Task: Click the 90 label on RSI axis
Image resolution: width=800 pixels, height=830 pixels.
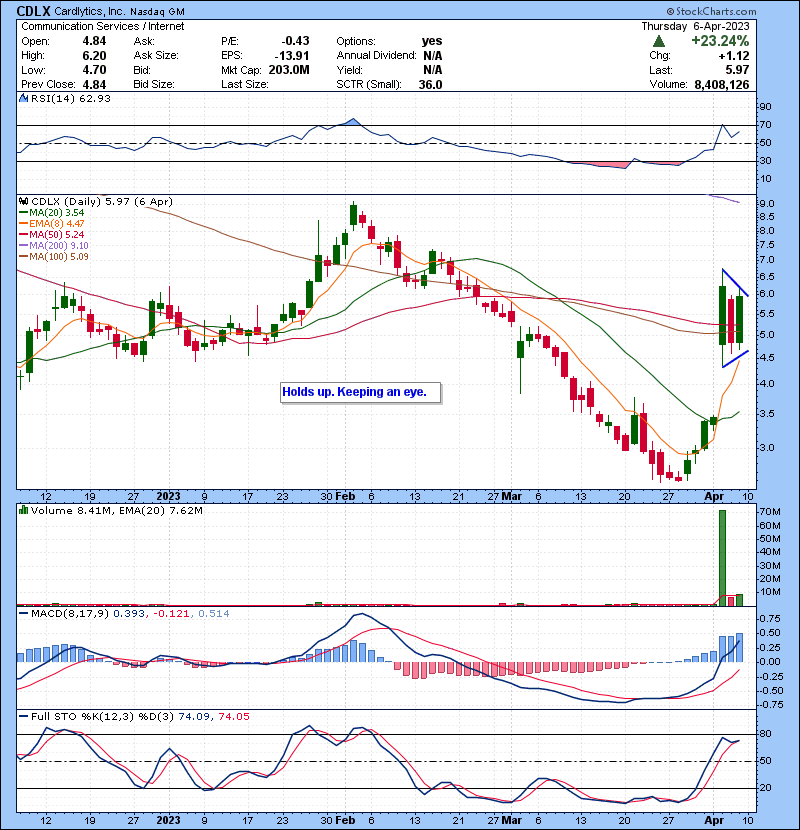Action: (x=766, y=107)
